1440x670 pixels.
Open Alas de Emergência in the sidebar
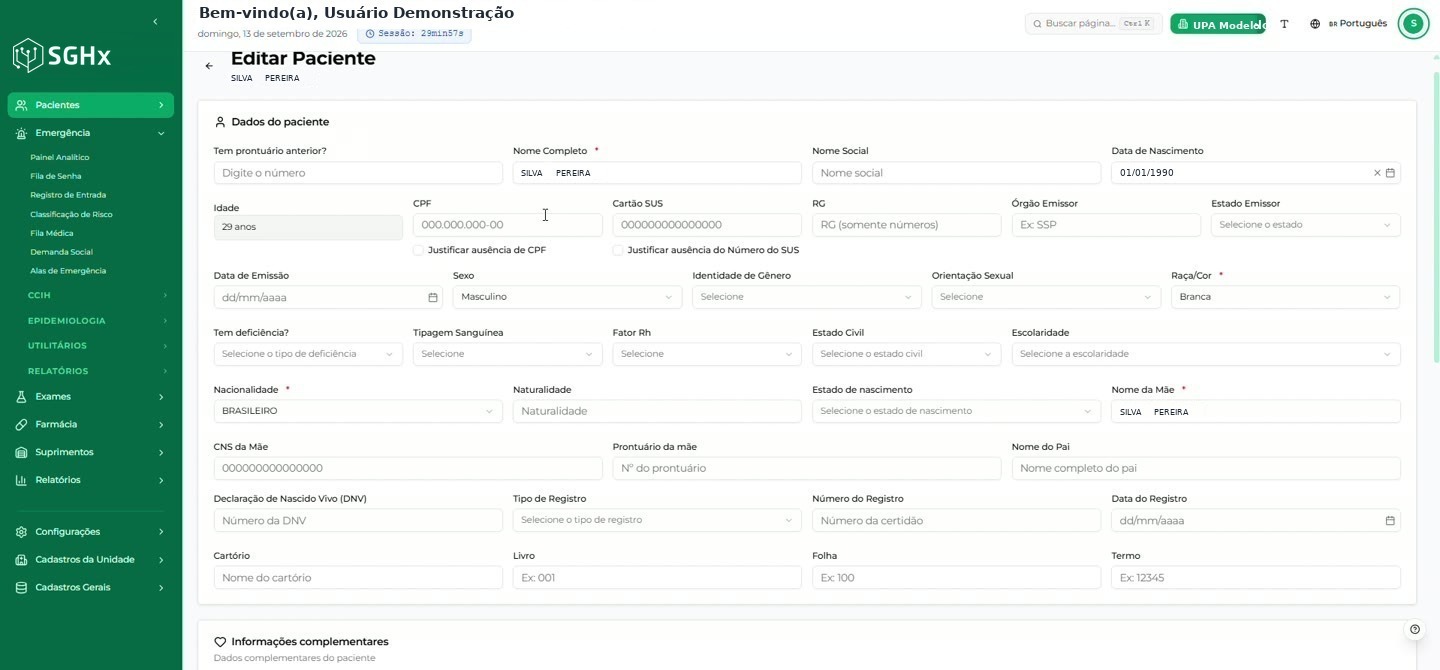pyautogui.click(x=68, y=271)
